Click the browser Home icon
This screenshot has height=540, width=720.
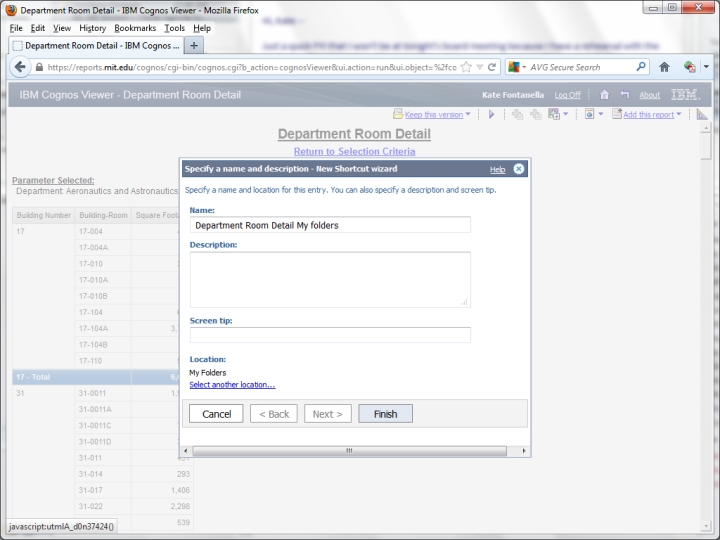[664, 67]
